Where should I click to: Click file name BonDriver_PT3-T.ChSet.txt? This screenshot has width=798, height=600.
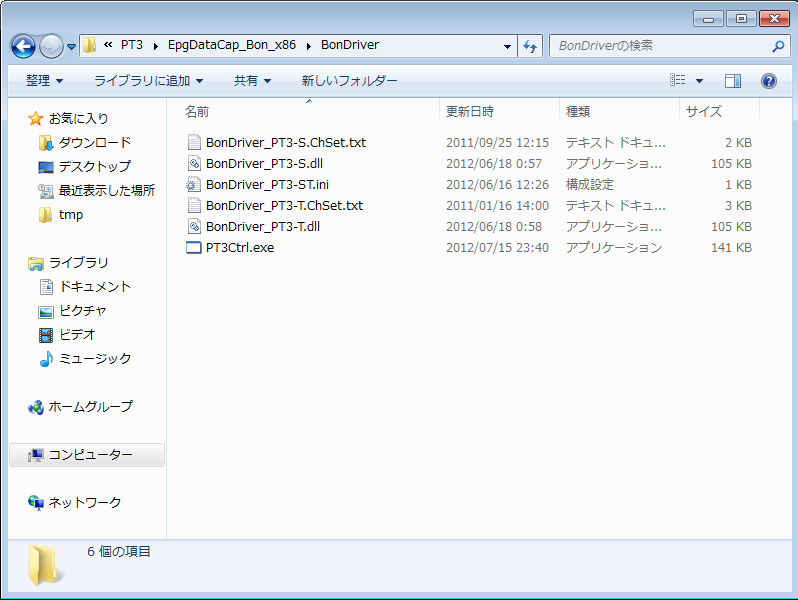284,205
